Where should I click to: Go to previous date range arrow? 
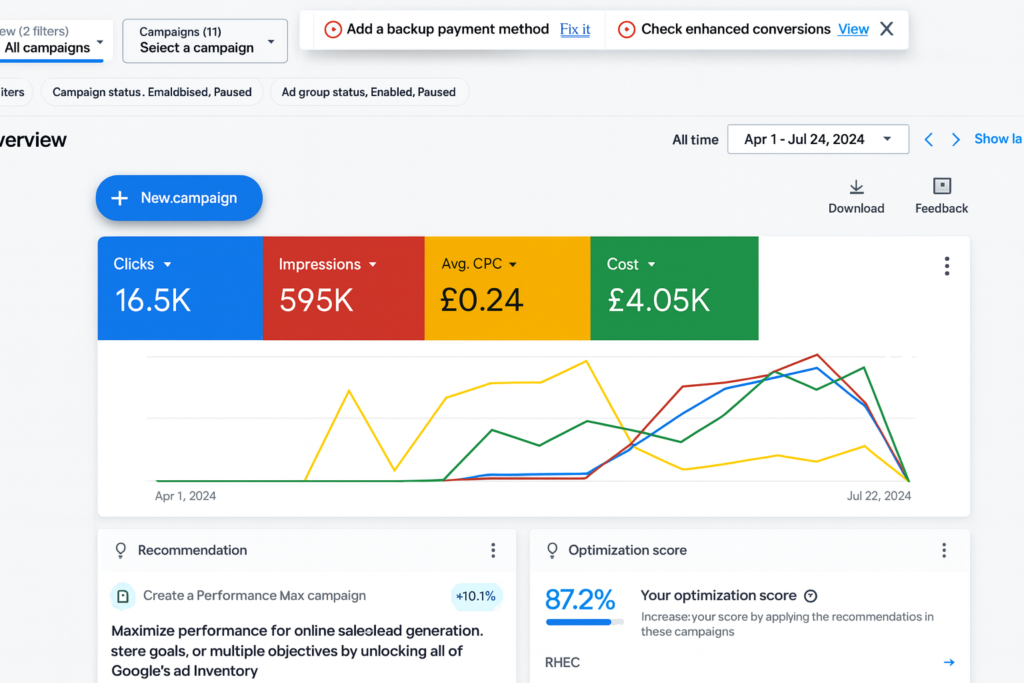click(929, 139)
